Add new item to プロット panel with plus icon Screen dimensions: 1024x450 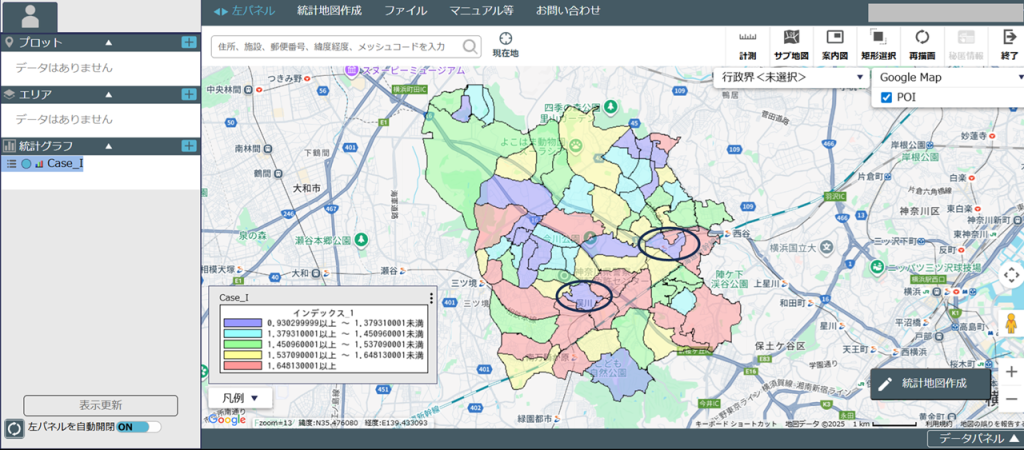coord(189,42)
